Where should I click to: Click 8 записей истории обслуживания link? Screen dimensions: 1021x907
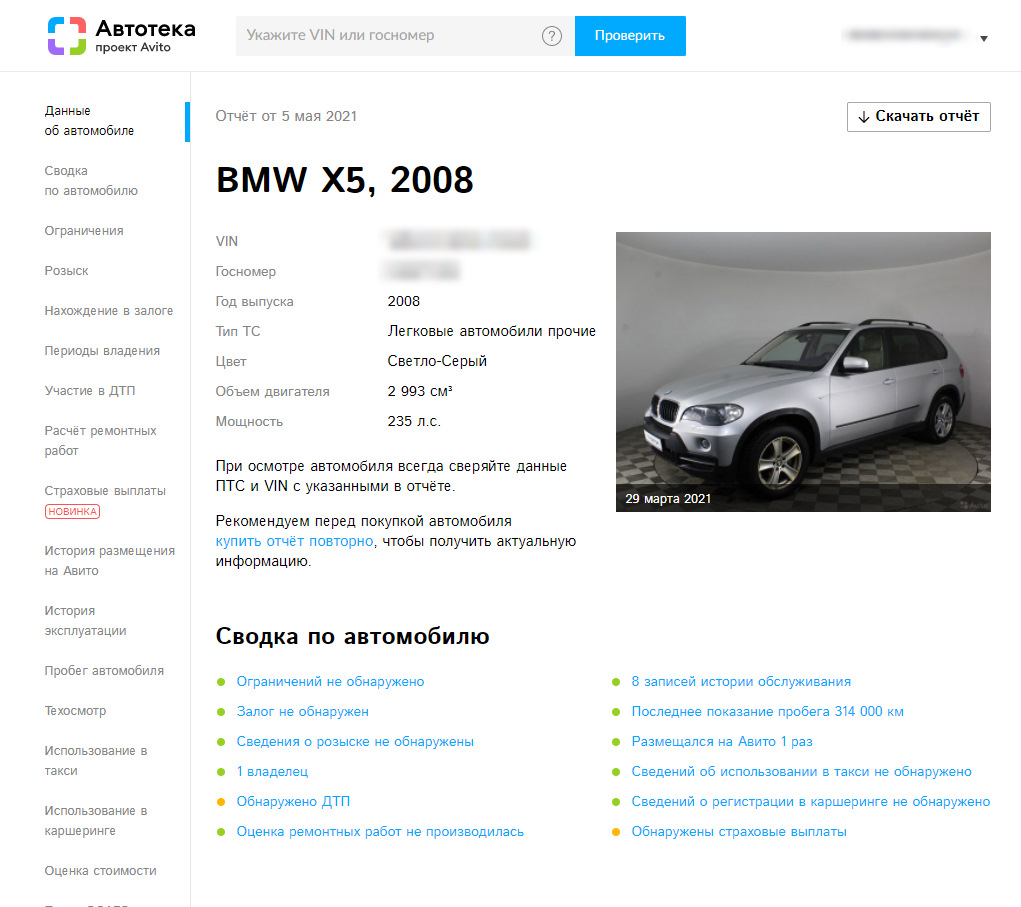tap(741, 682)
